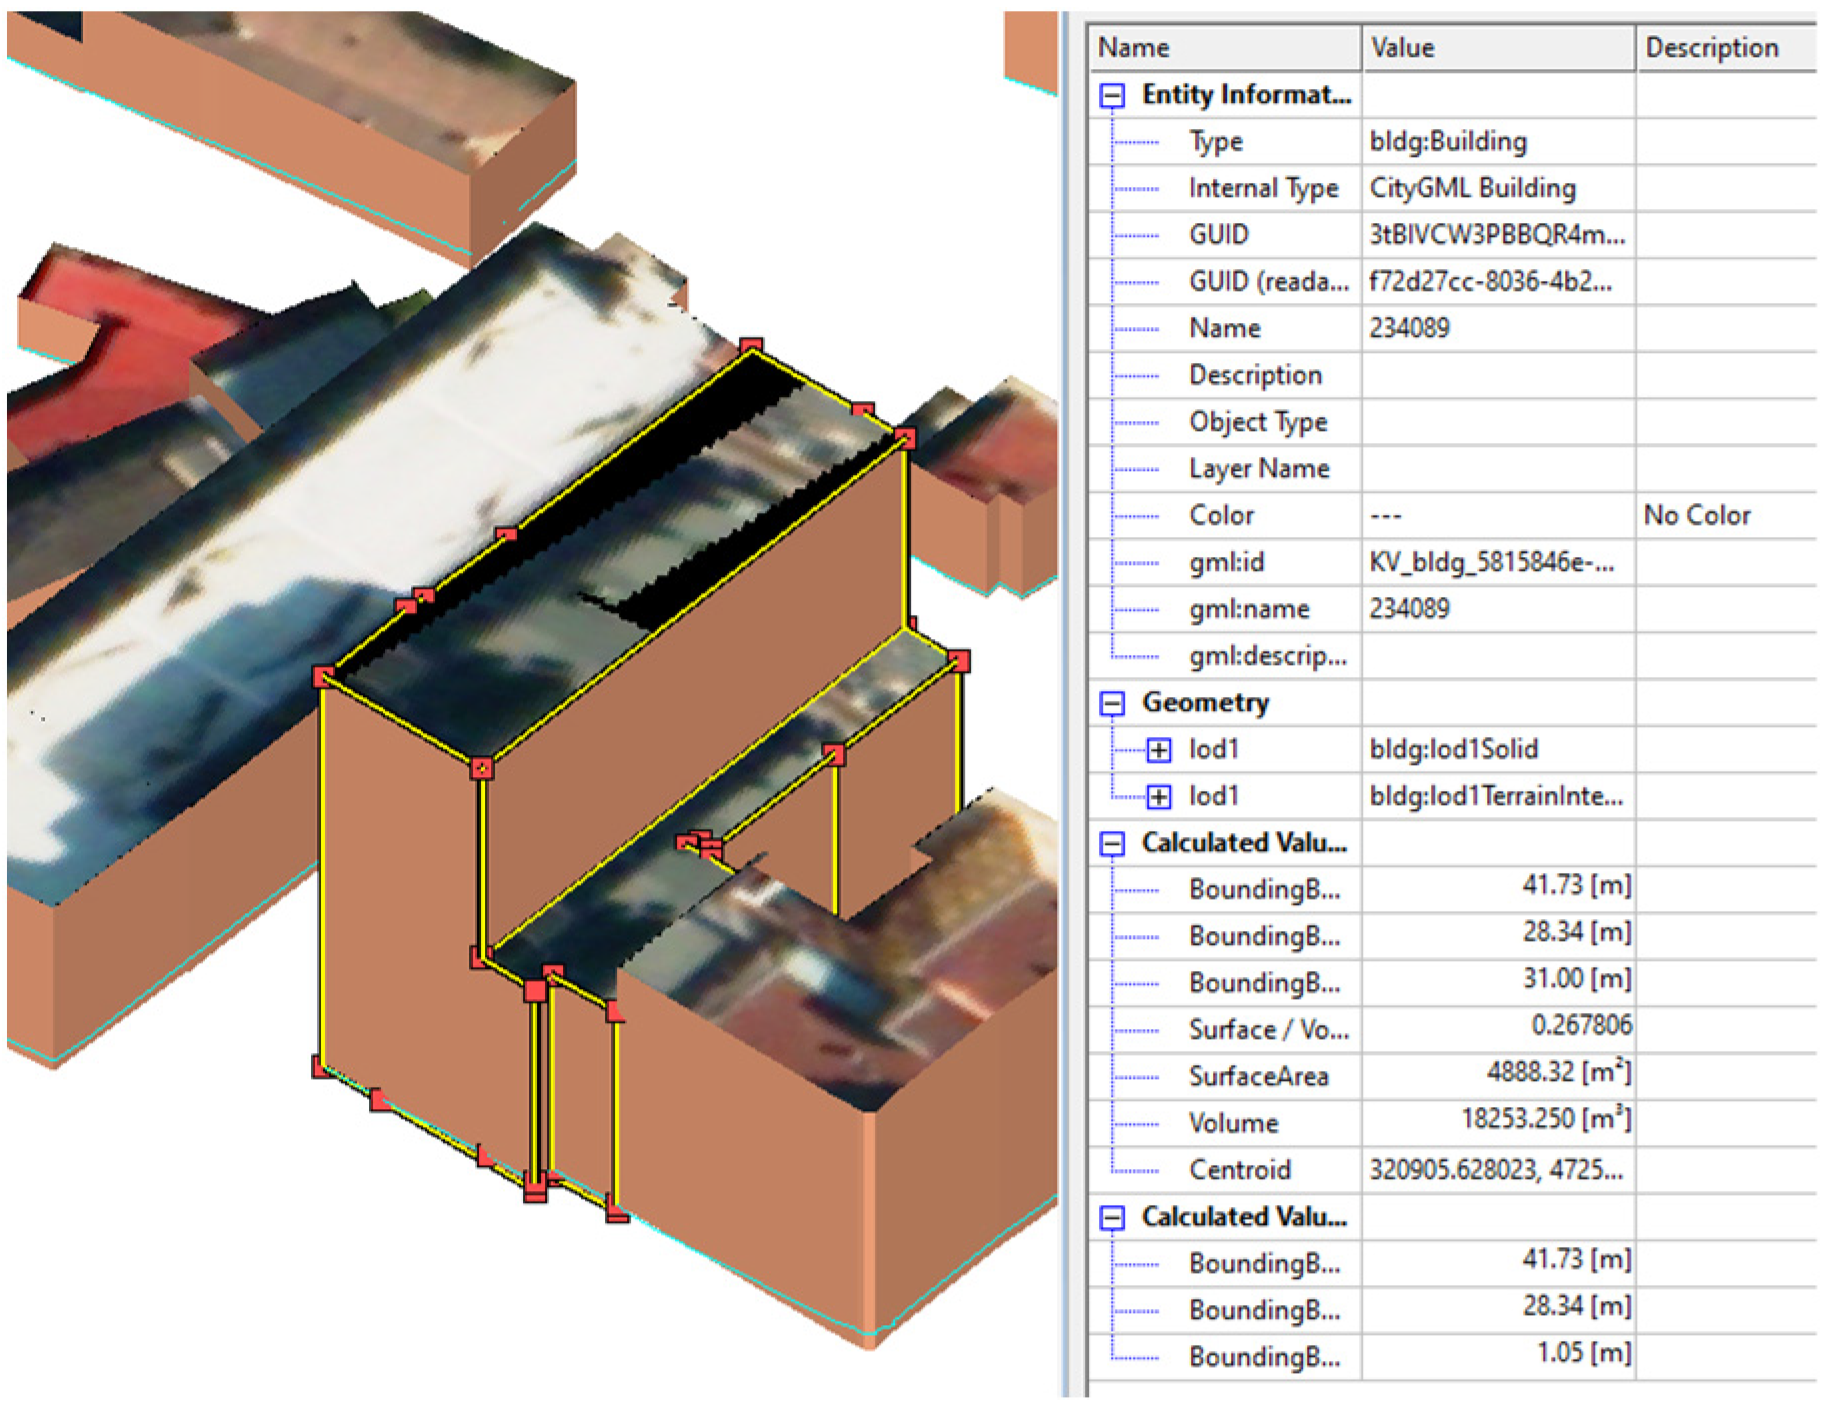The width and height of the screenshot is (1831, 1403).
Task: Click the bounding box value 1.05 m
Action: click(x=1583, y=1354)
